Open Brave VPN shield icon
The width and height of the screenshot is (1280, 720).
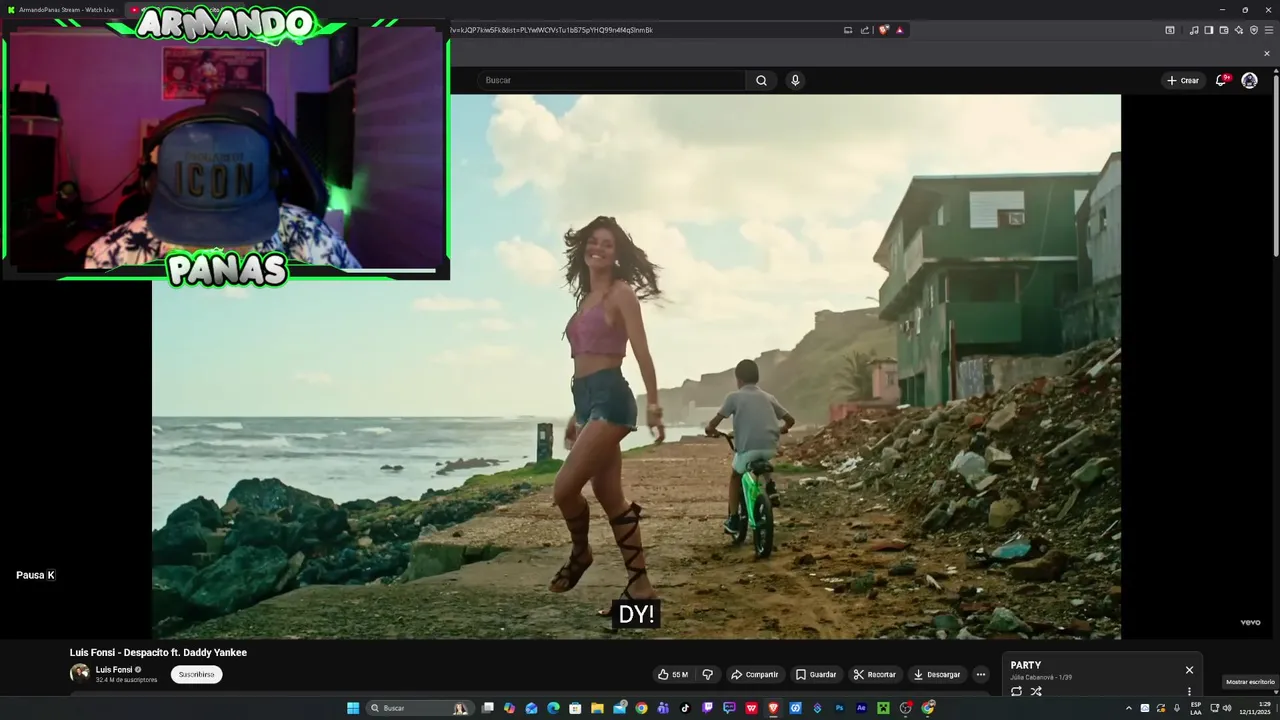click(1254, 30)
